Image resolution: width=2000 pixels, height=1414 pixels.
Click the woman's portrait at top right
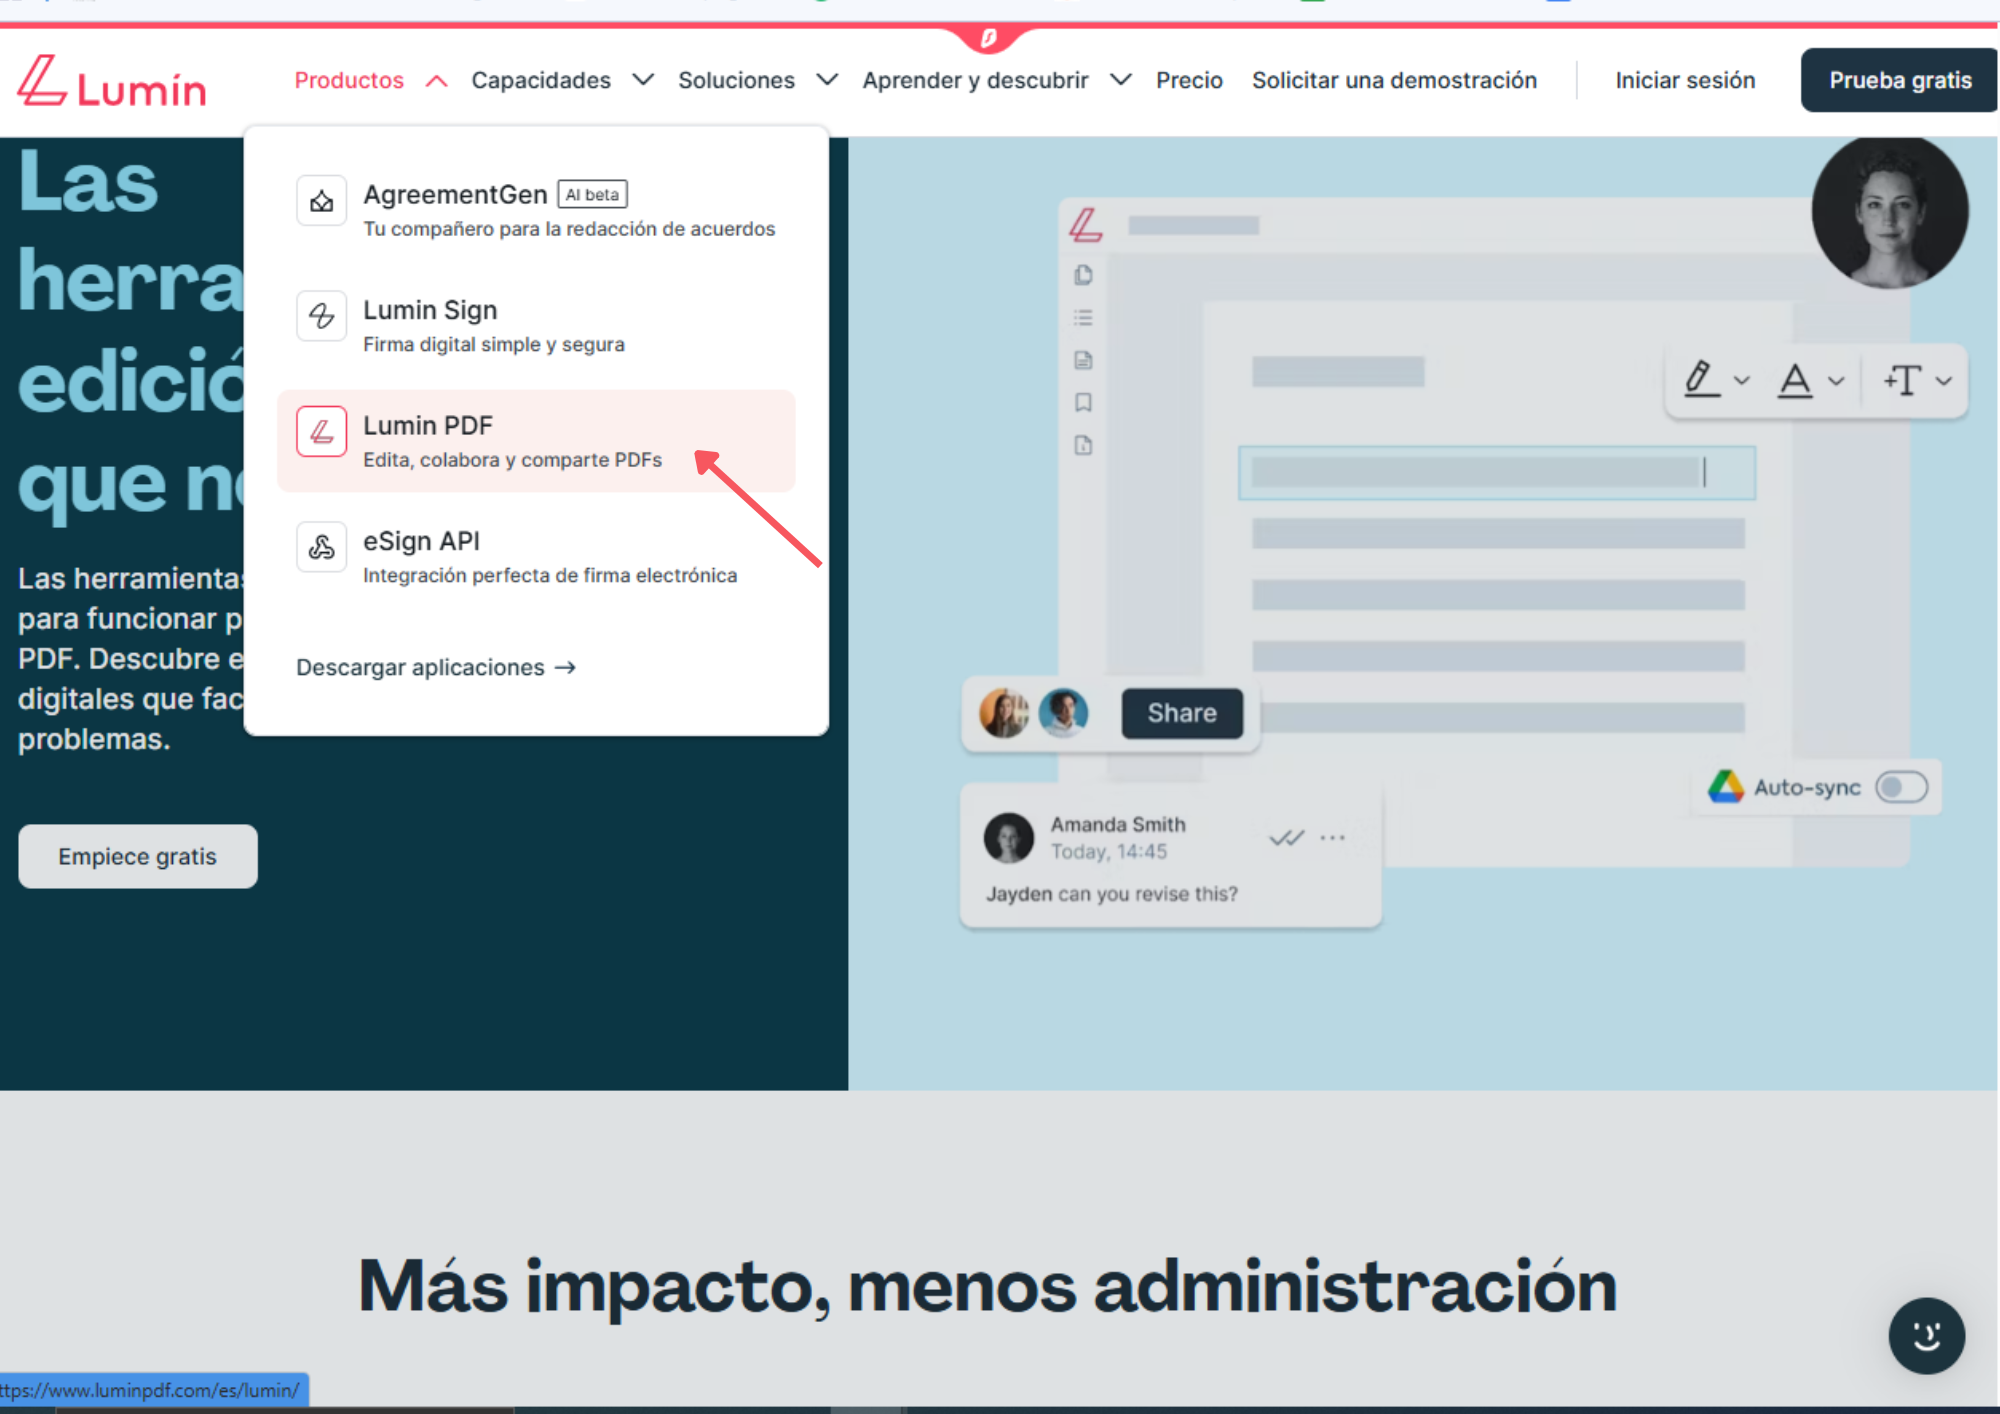click(1889, 213)
